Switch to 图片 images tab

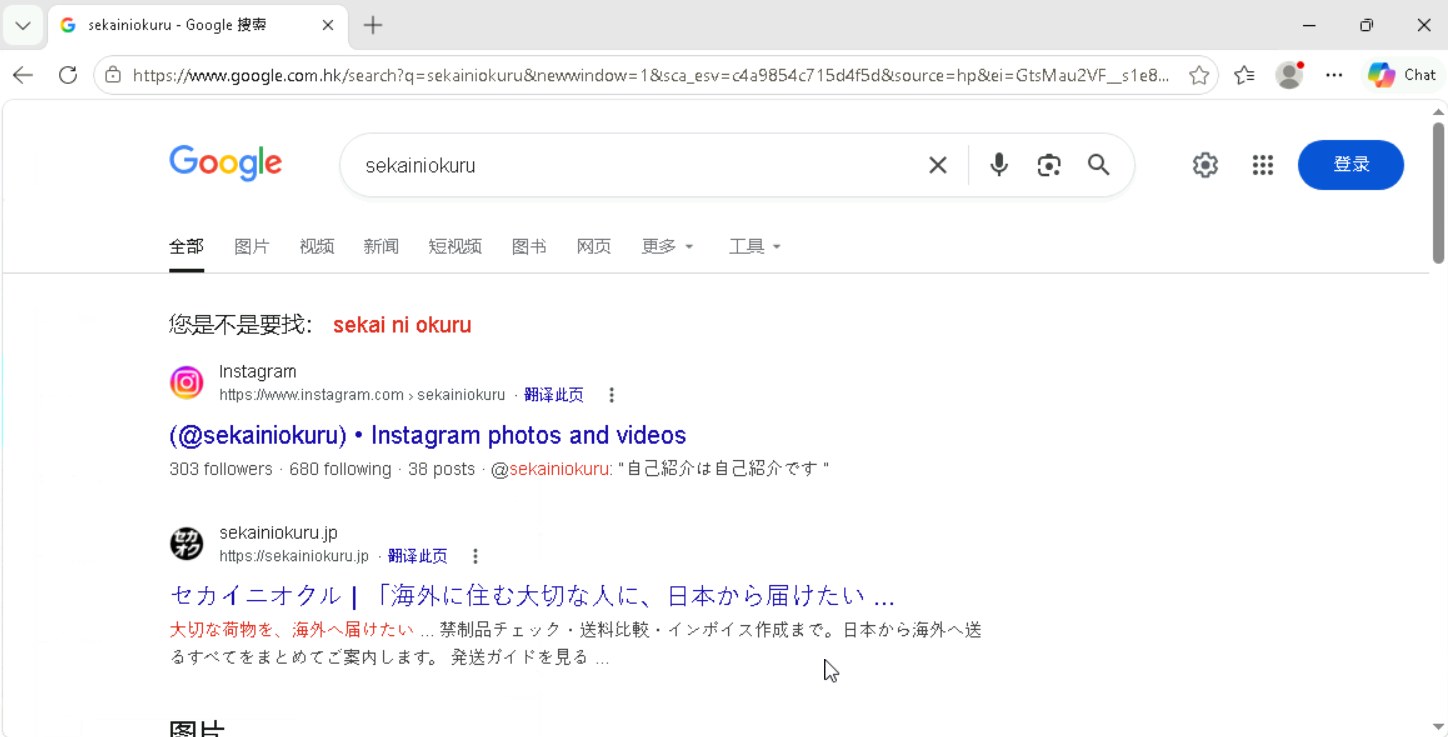(x=251, y=246)
